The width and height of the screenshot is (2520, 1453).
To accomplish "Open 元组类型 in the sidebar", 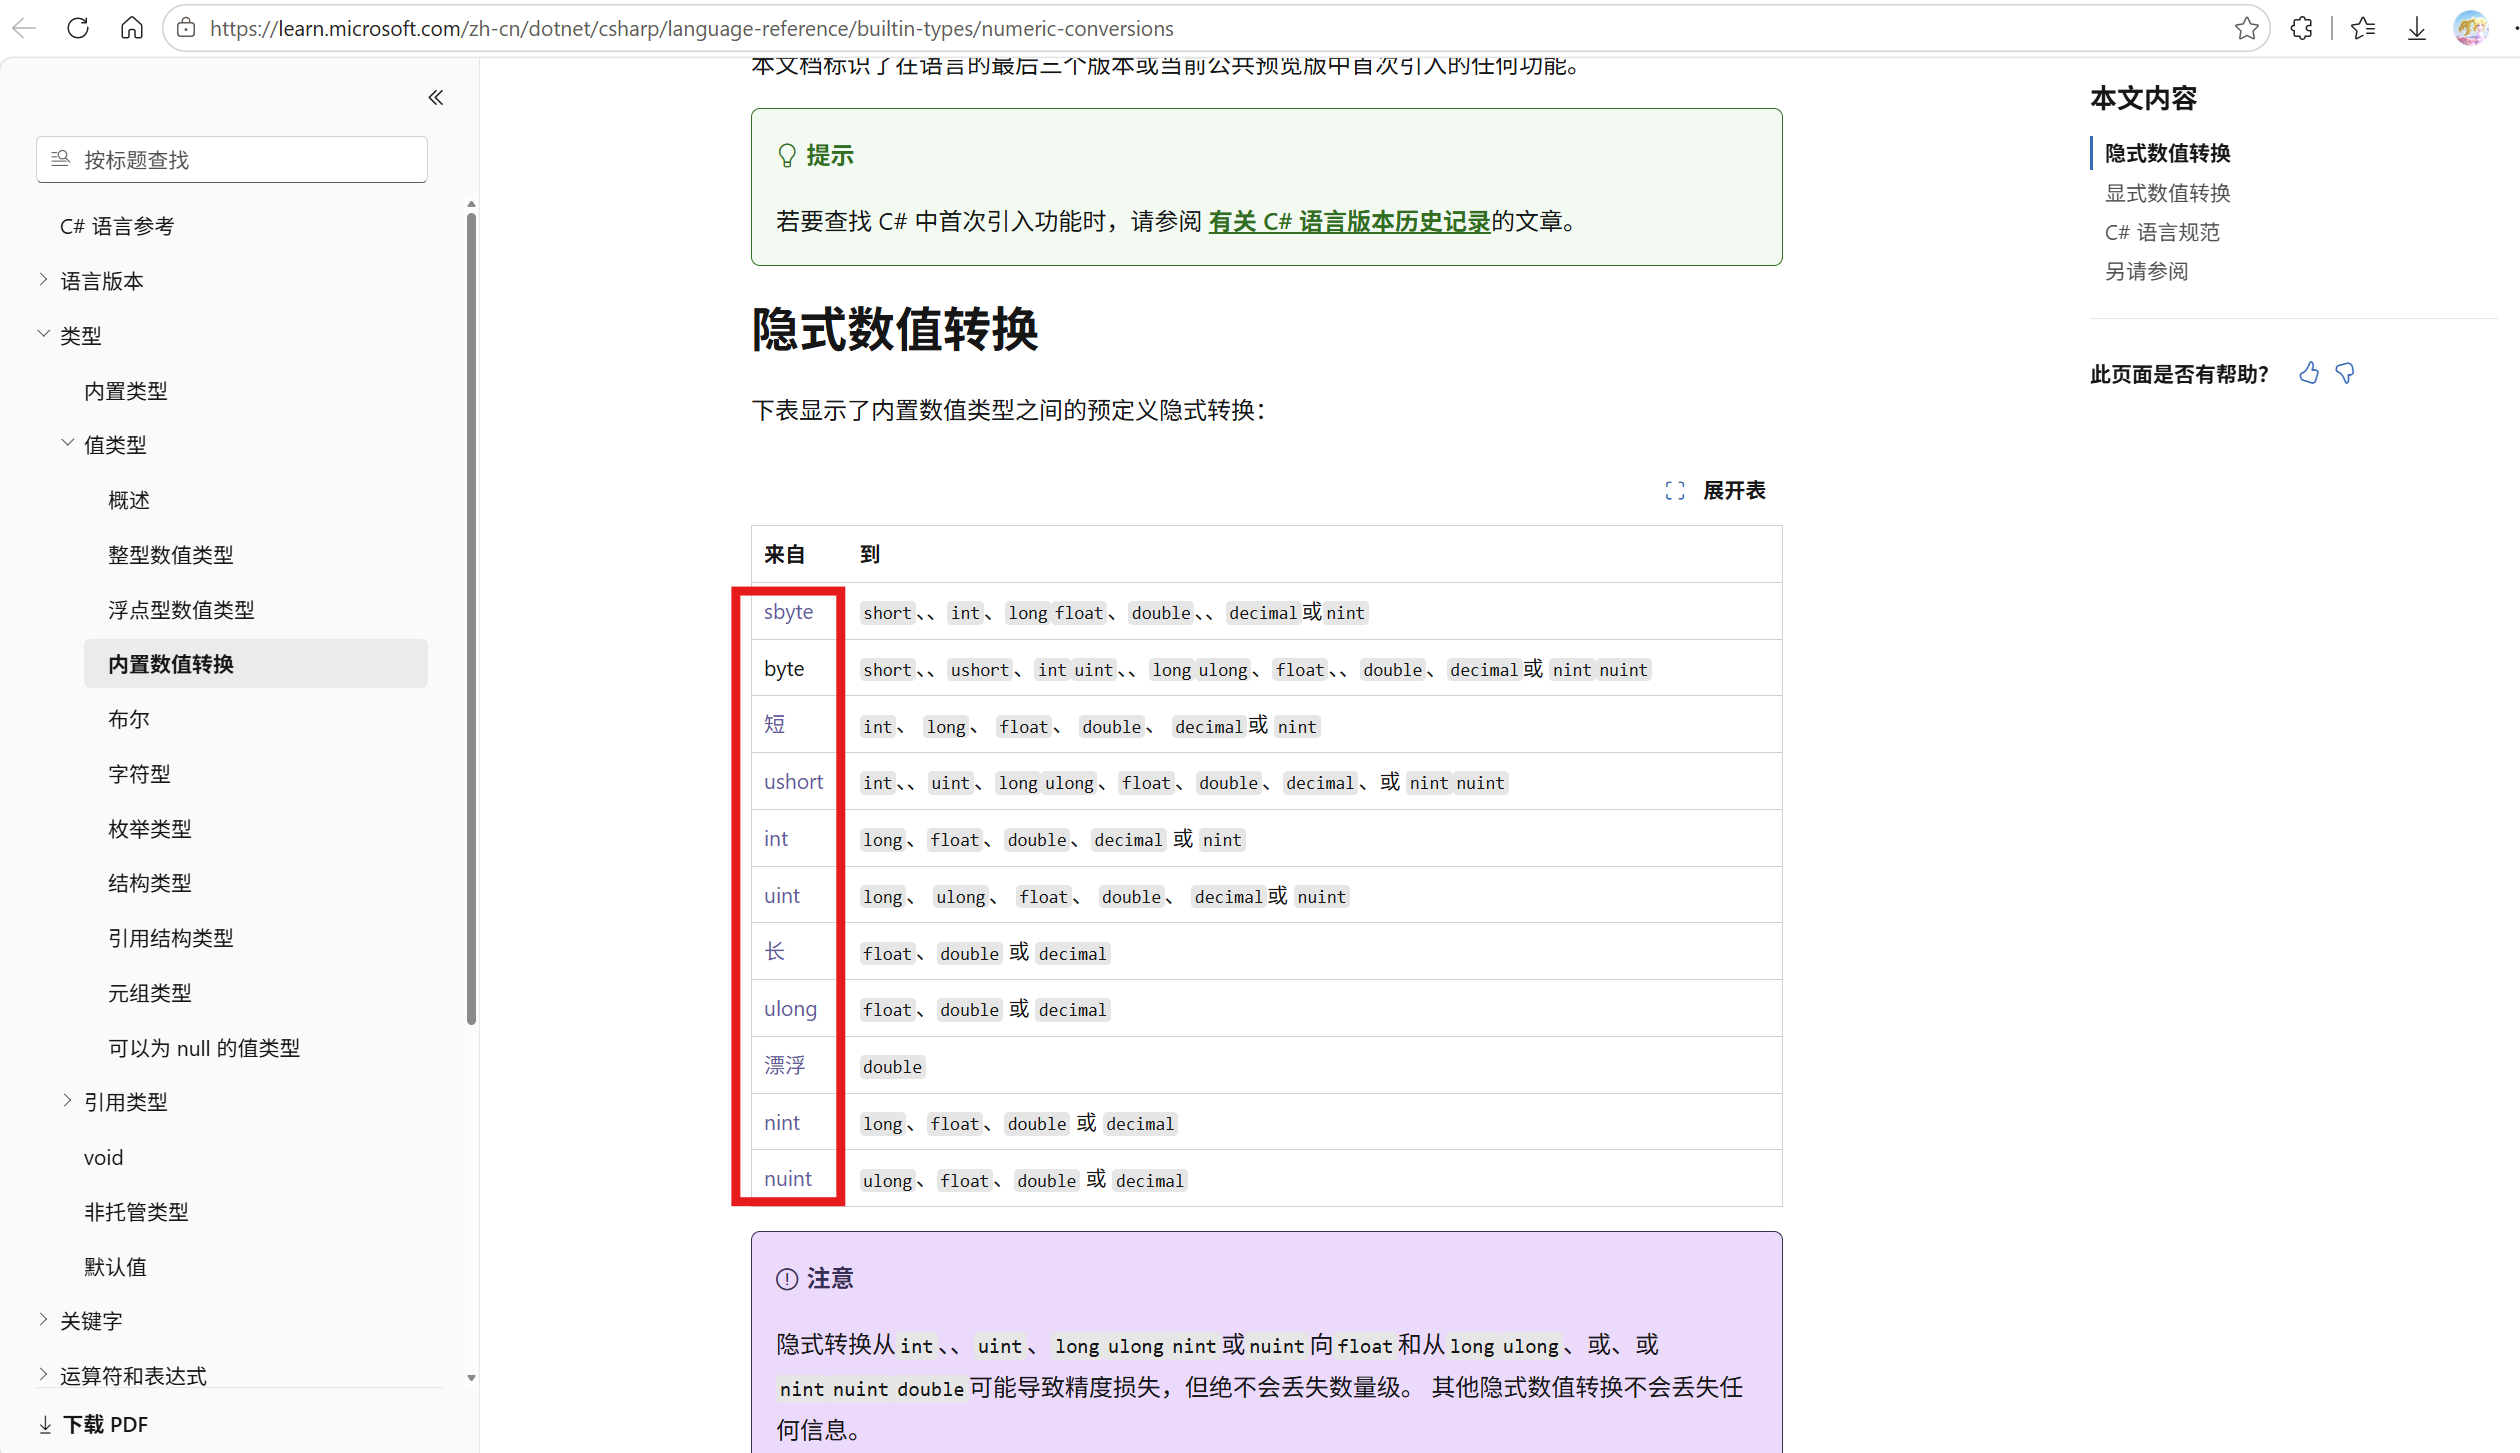I will click(150, 993).
